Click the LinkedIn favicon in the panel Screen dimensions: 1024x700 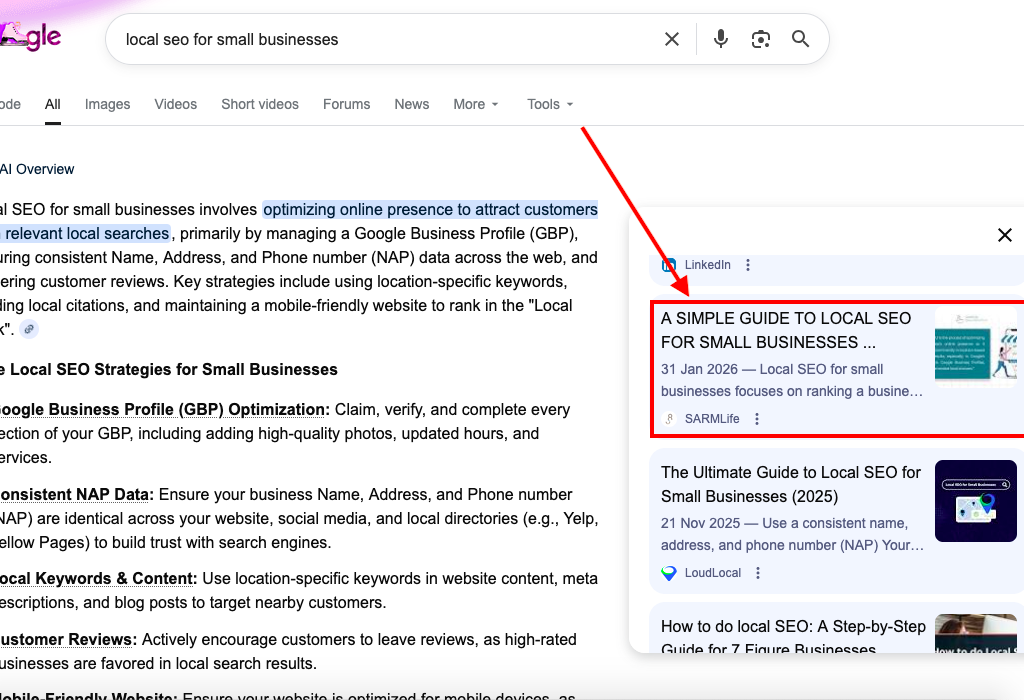click(x=667, y=264)
